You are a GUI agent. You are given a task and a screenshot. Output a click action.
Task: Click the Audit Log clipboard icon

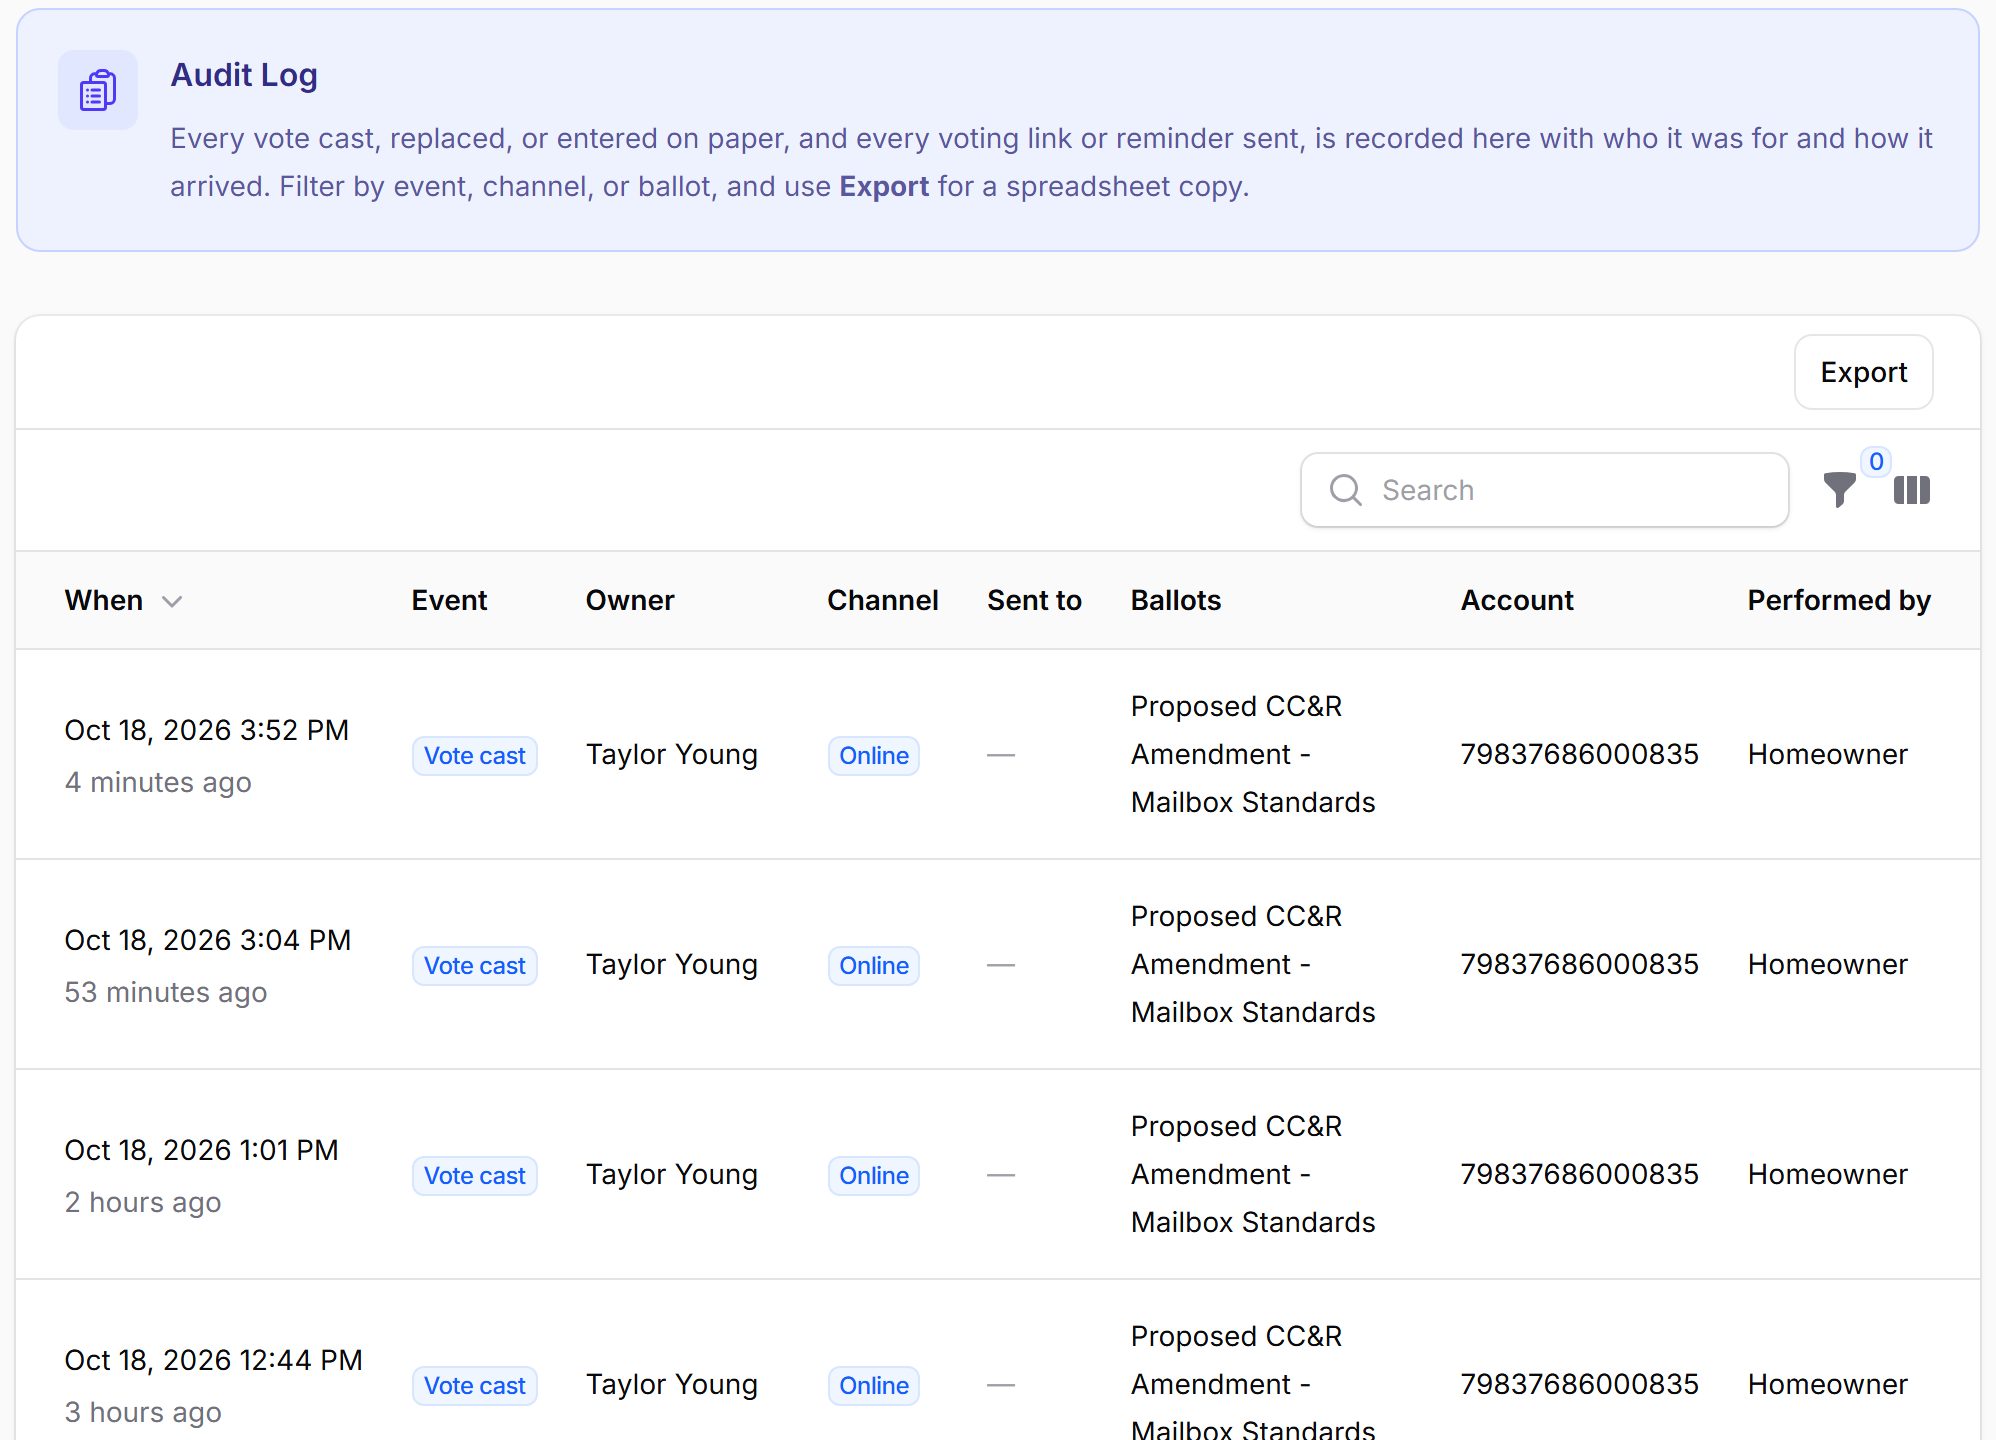[x=98, y=90]
